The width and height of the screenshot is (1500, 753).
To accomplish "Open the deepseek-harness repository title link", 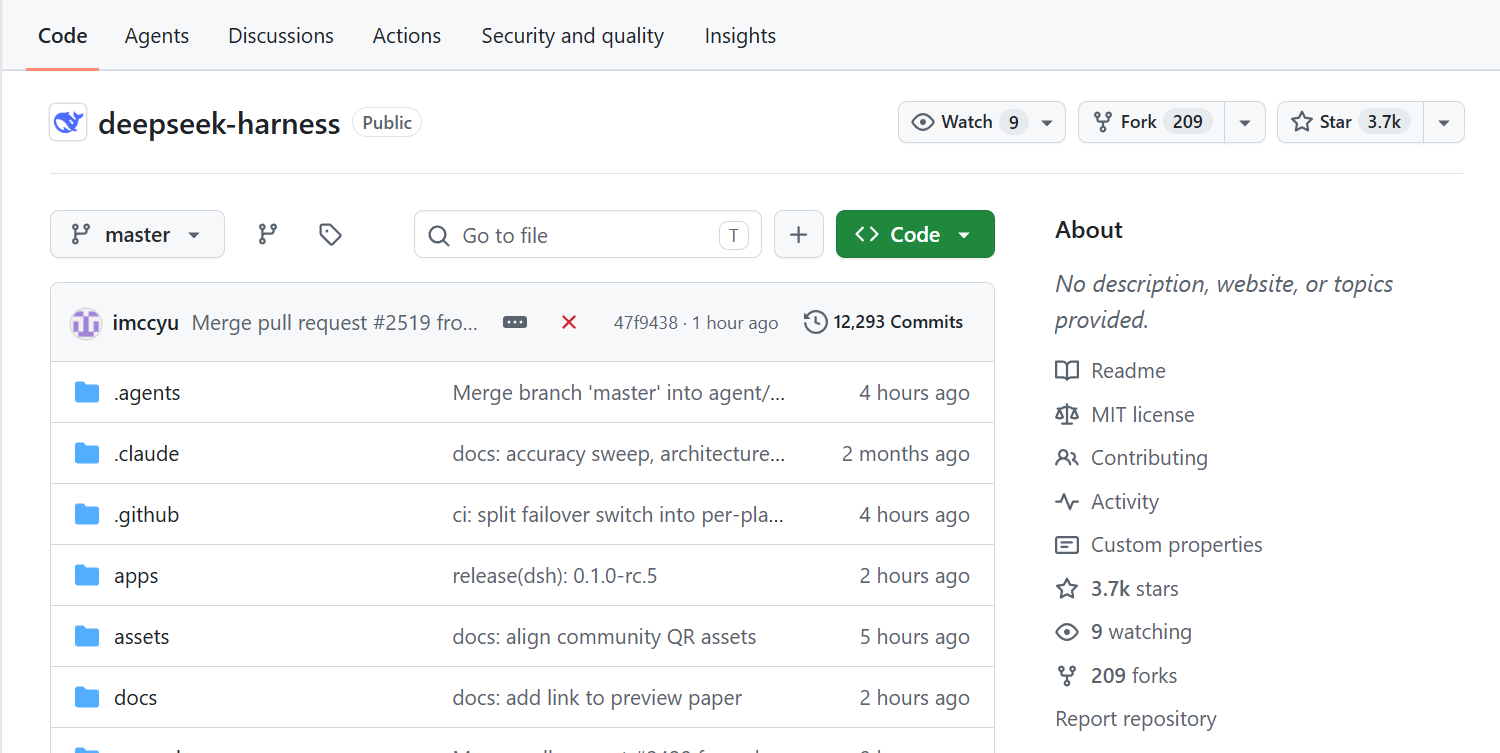I will (x=219, y=124).
